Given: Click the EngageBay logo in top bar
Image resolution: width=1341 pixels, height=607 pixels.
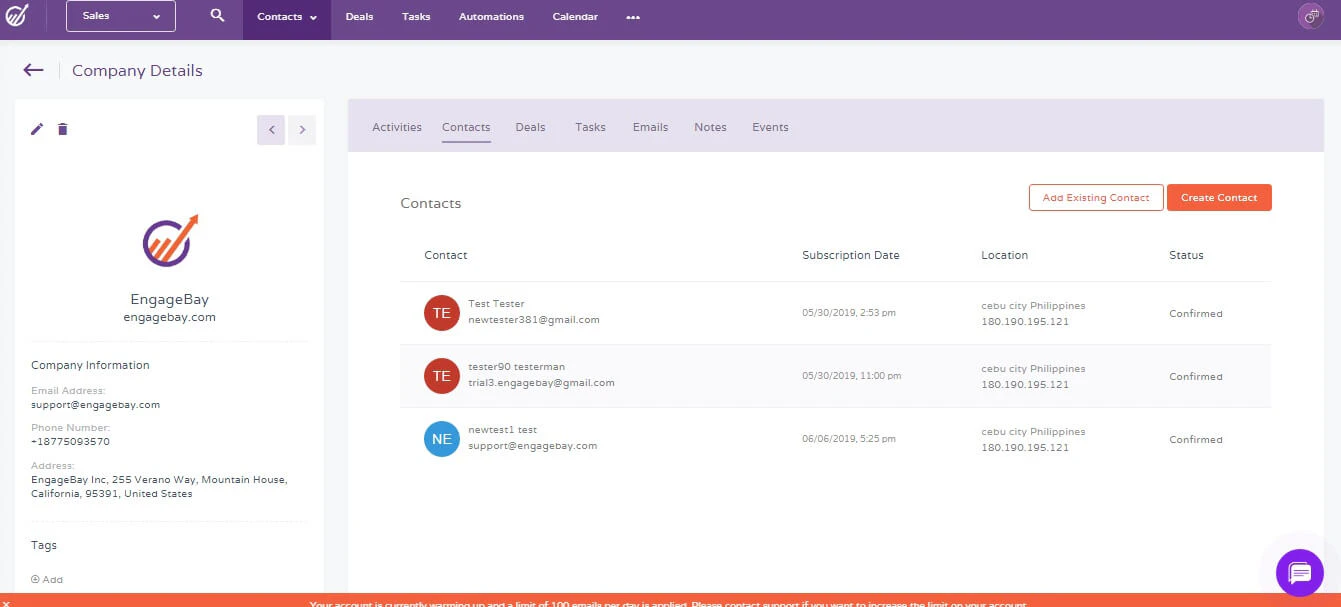Looking at the screenshot, I should click(x=17, y=16).
